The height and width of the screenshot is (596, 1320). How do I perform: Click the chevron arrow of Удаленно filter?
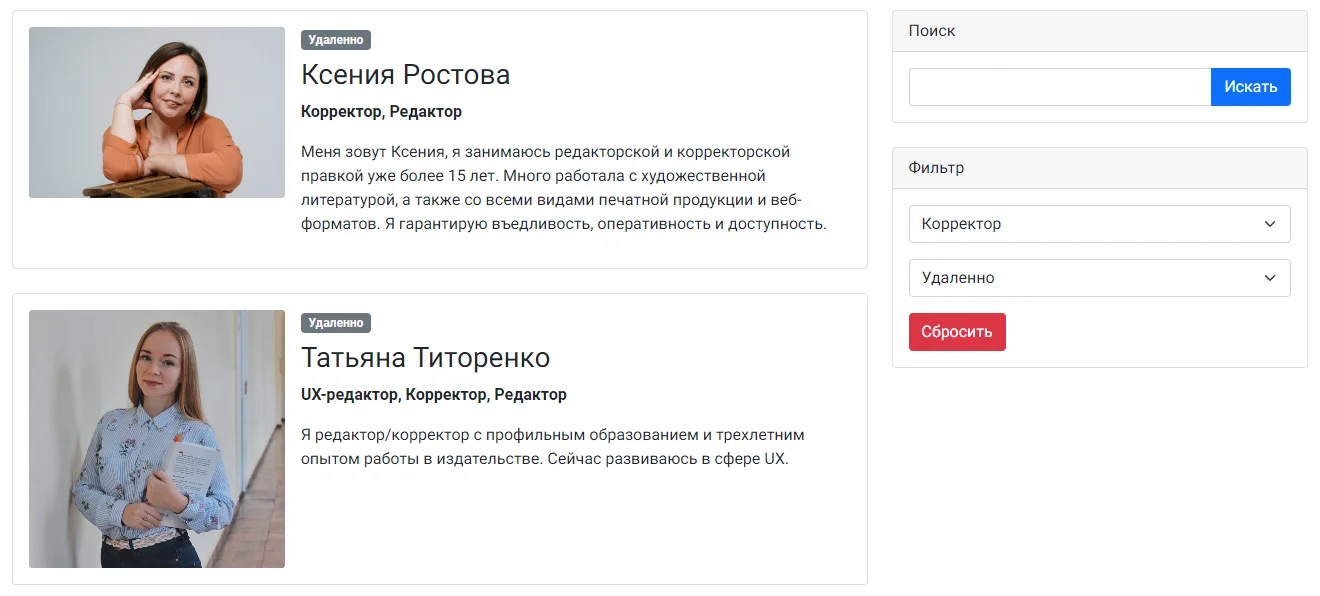coord(1270,278)
